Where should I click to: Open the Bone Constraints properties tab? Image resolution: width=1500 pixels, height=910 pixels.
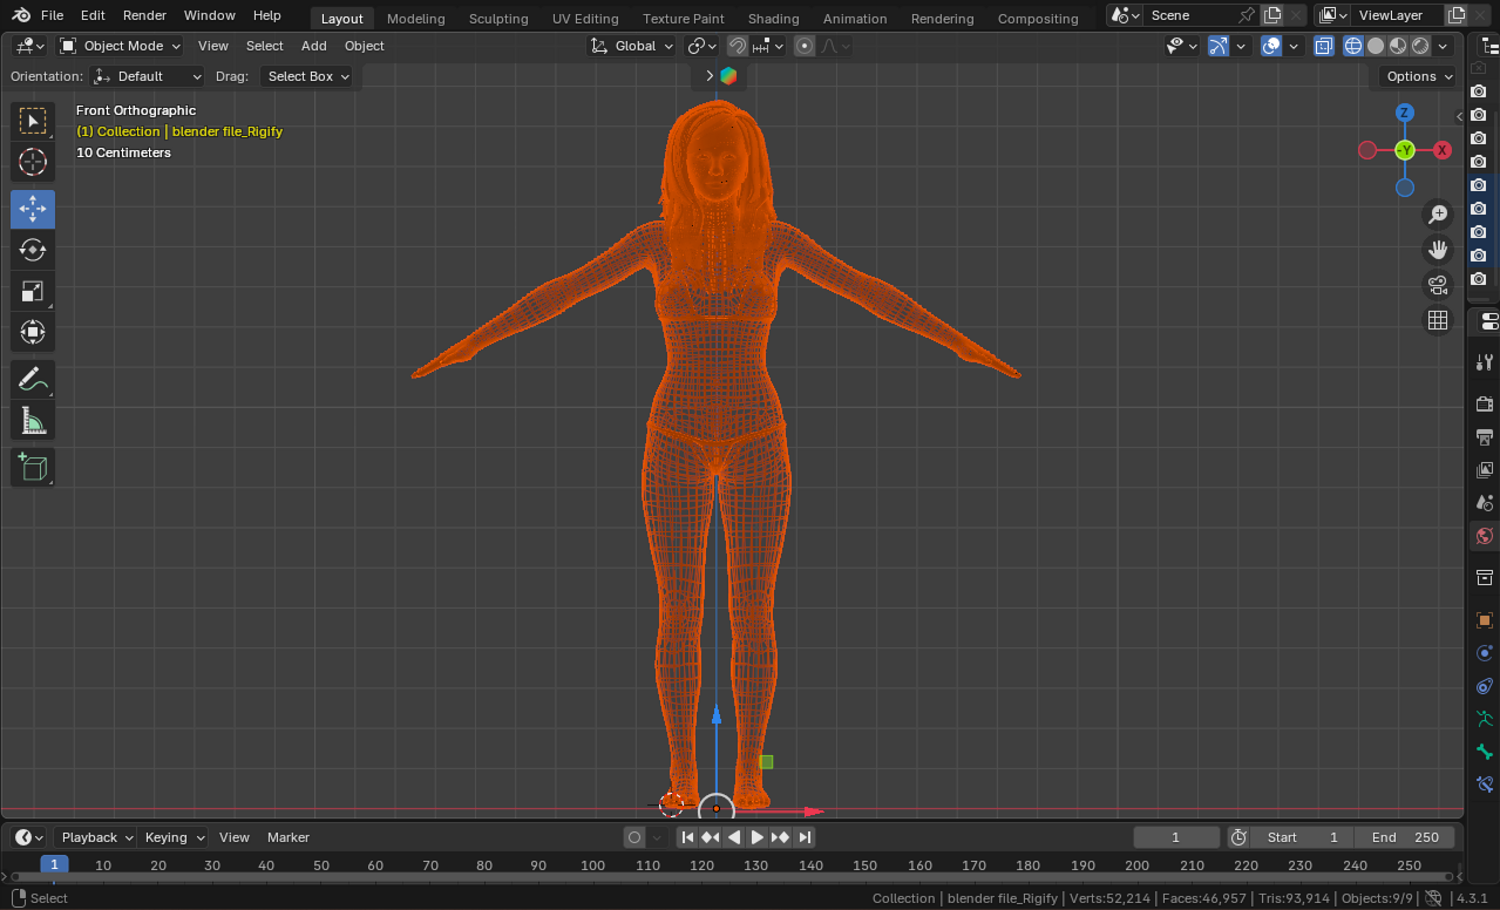tap(1485, 785)
